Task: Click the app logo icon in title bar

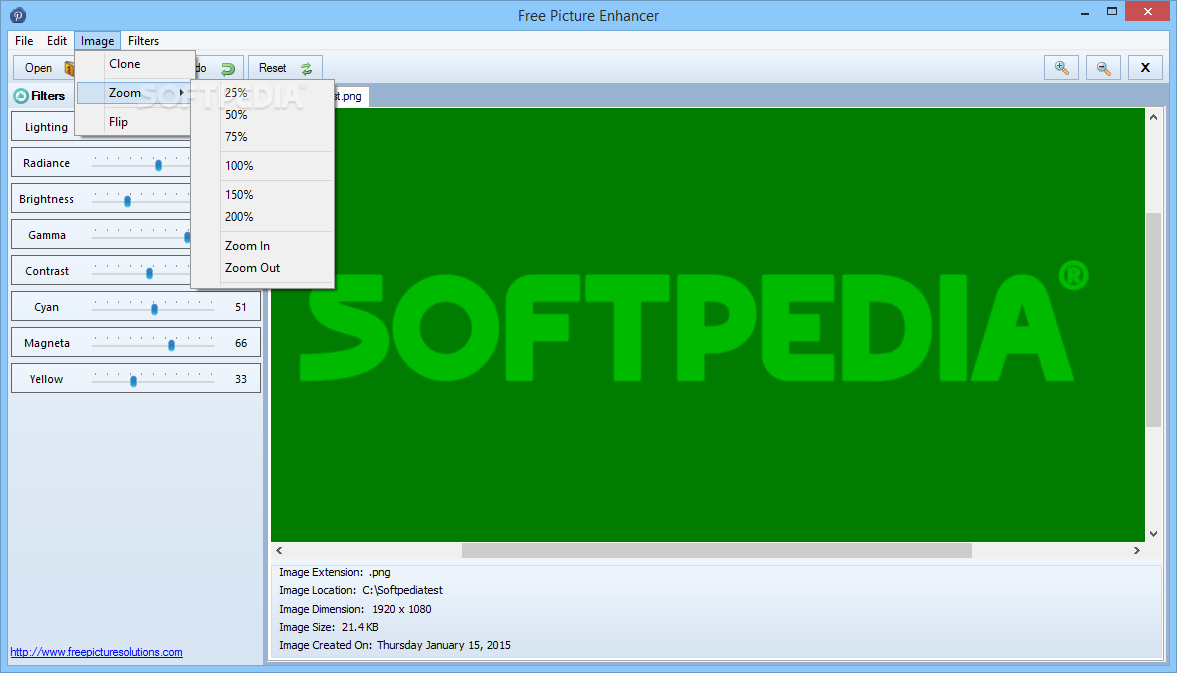Action: 18,15
